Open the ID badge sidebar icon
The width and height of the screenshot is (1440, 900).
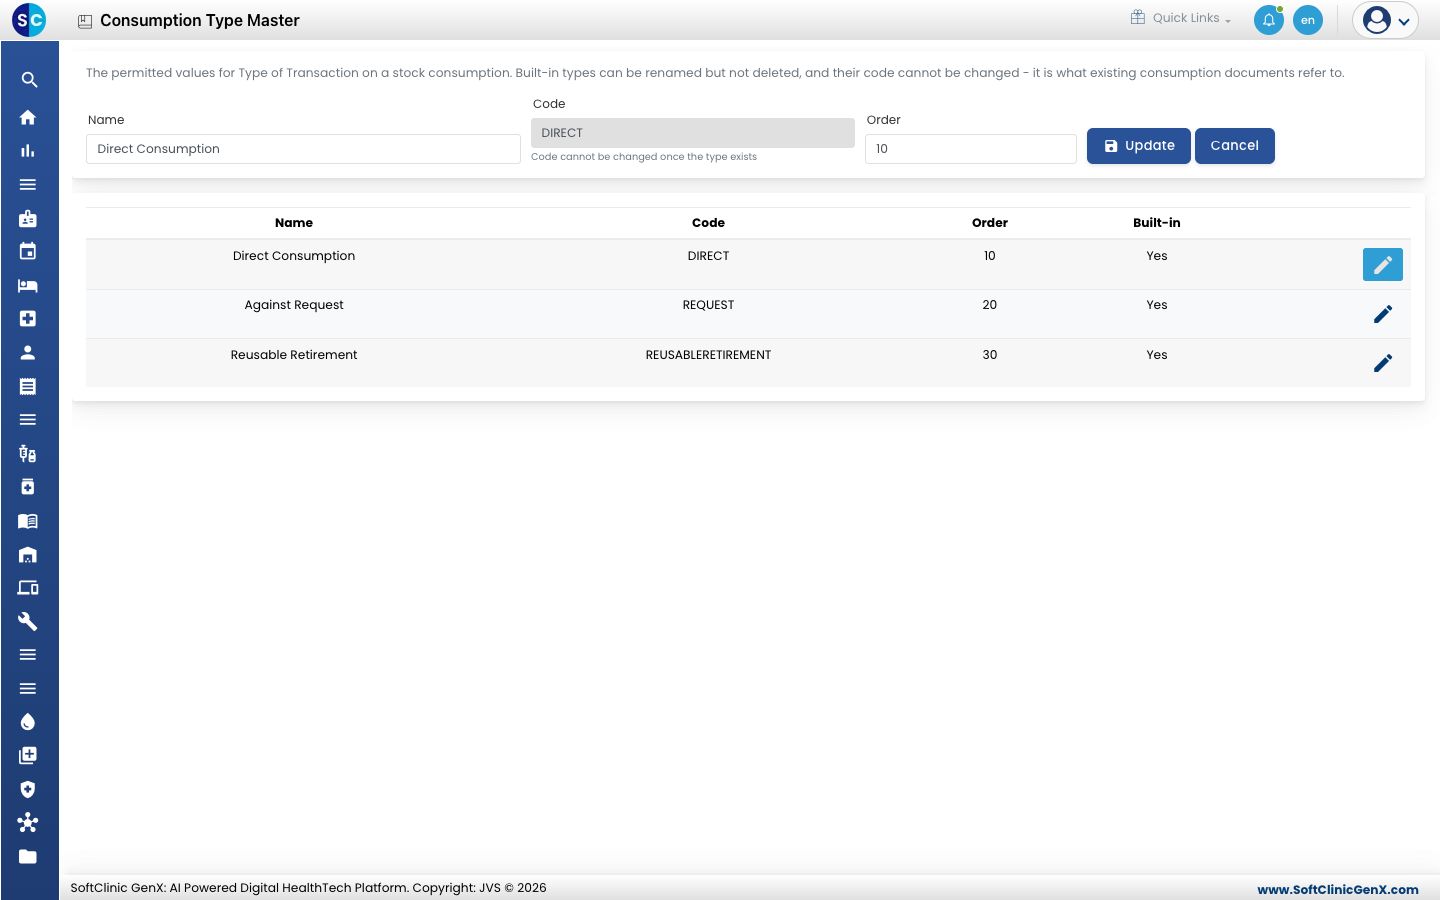point(28,218)
